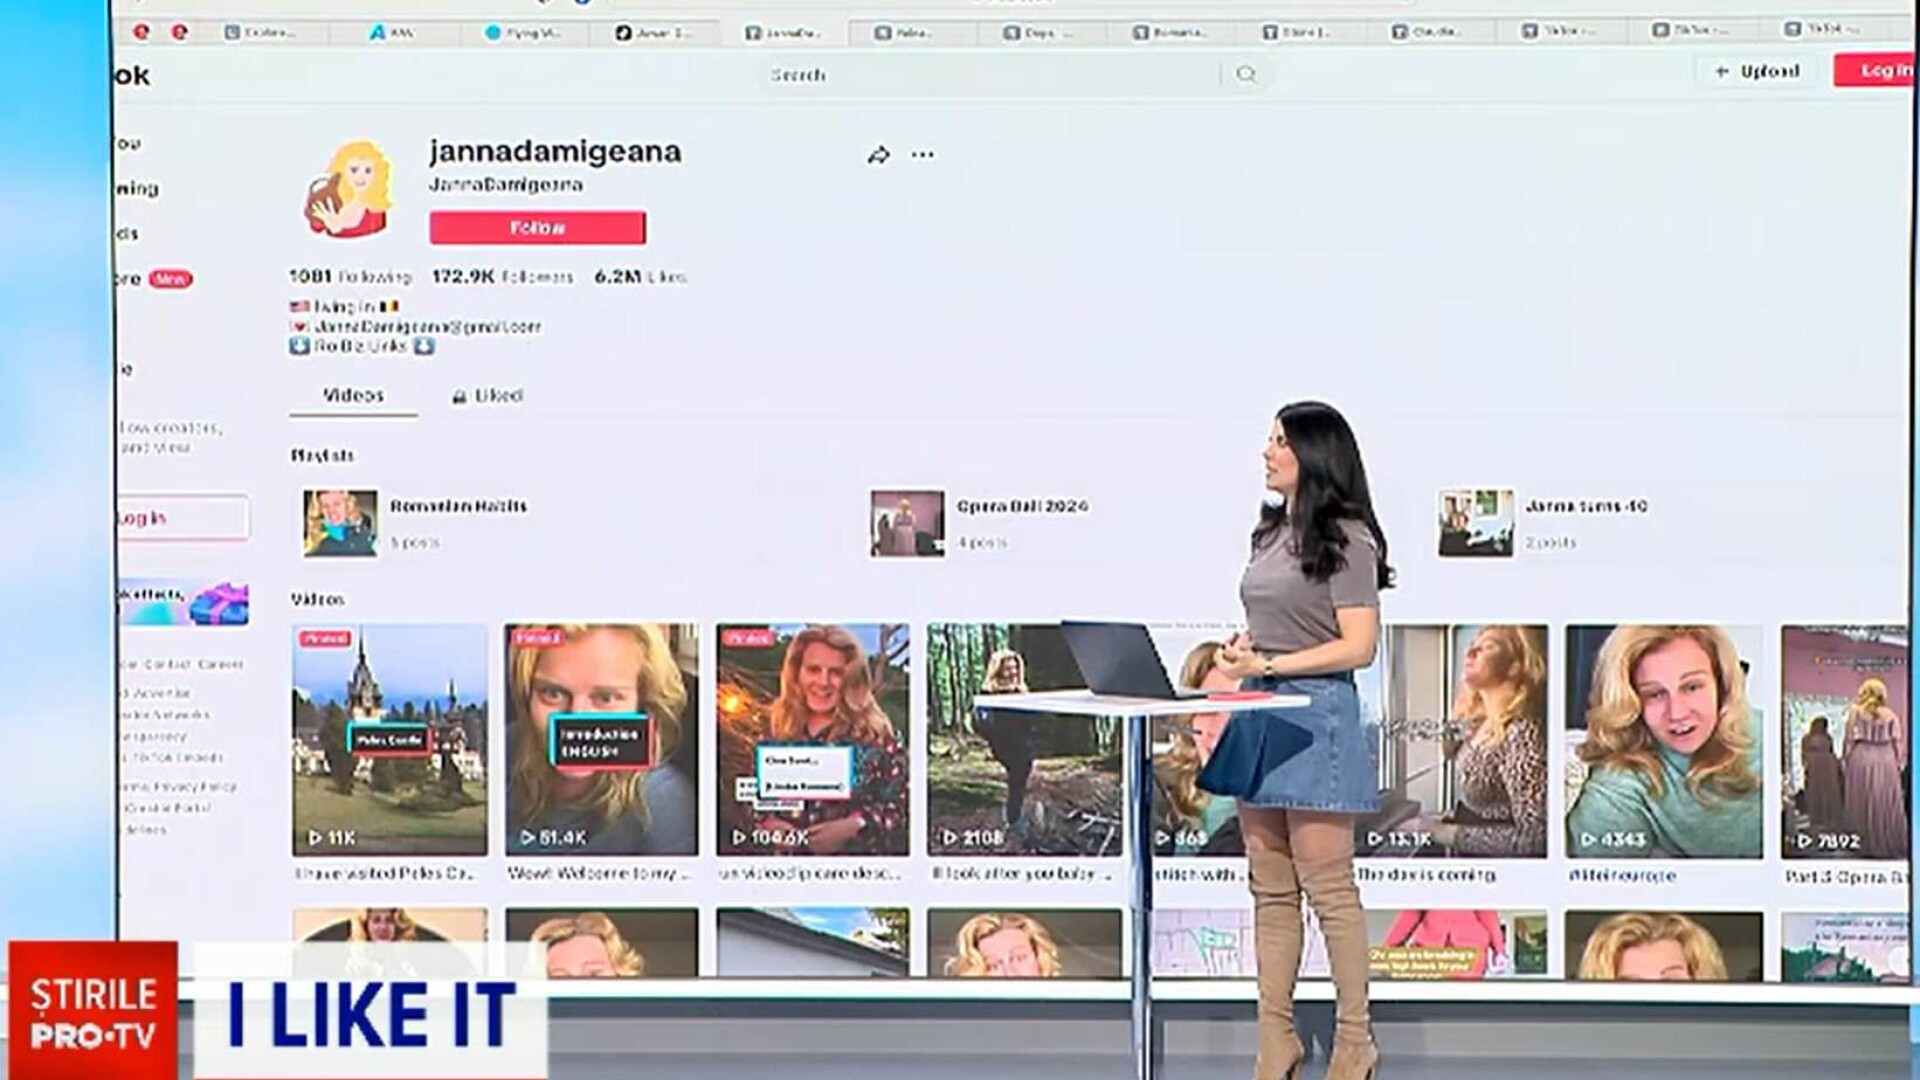1920x1080 pixels.
Task: Click the magnifying glass icon in the search bar
Action: [x=1246, y=73]
